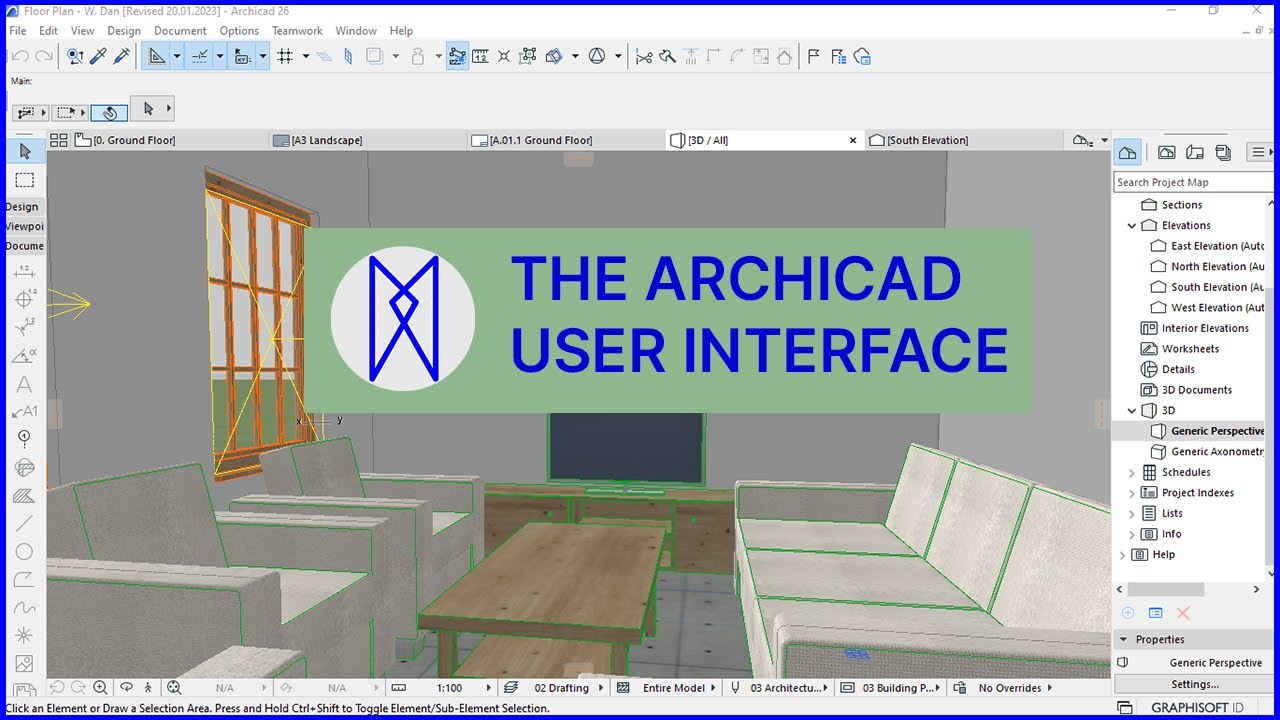Viewport: 1280px width, 720px height.
Task: Open the File menu
Action: (17, 31)
